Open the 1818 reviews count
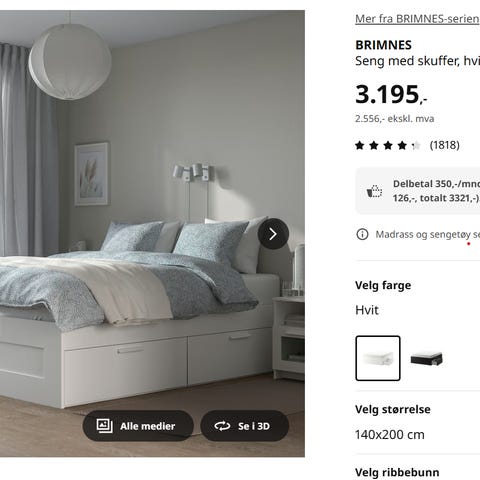Viewport: 480px width, 480px height. pyautogui.click(x=445, y=145)
